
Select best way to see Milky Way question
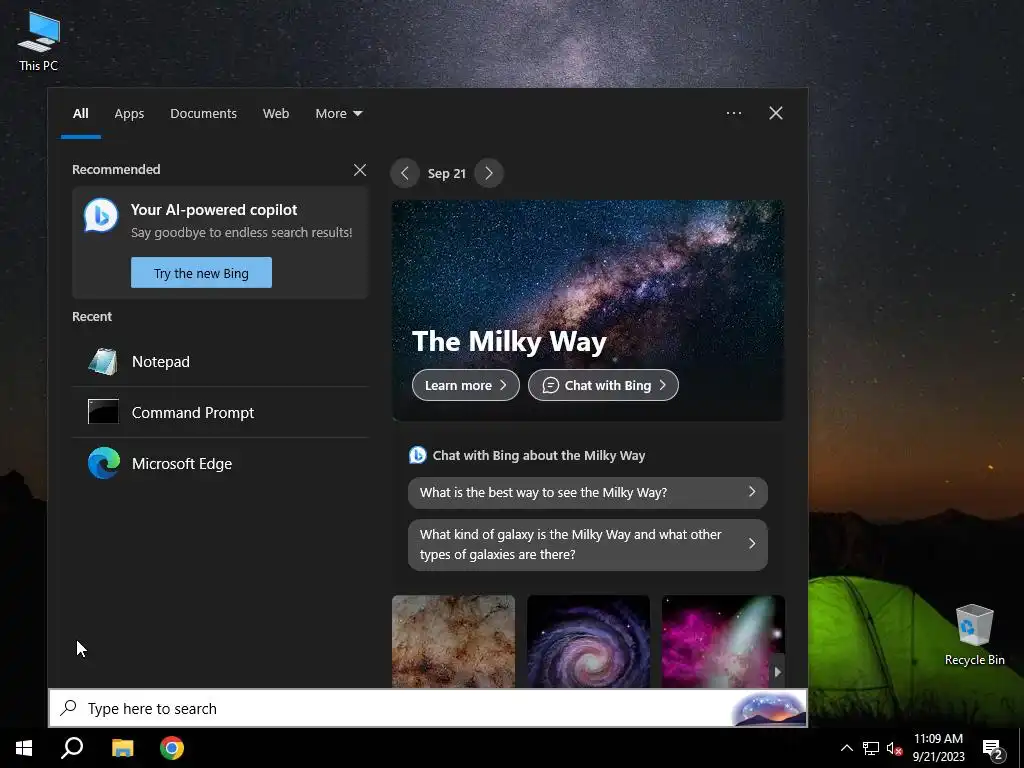[x=588, y=492]
